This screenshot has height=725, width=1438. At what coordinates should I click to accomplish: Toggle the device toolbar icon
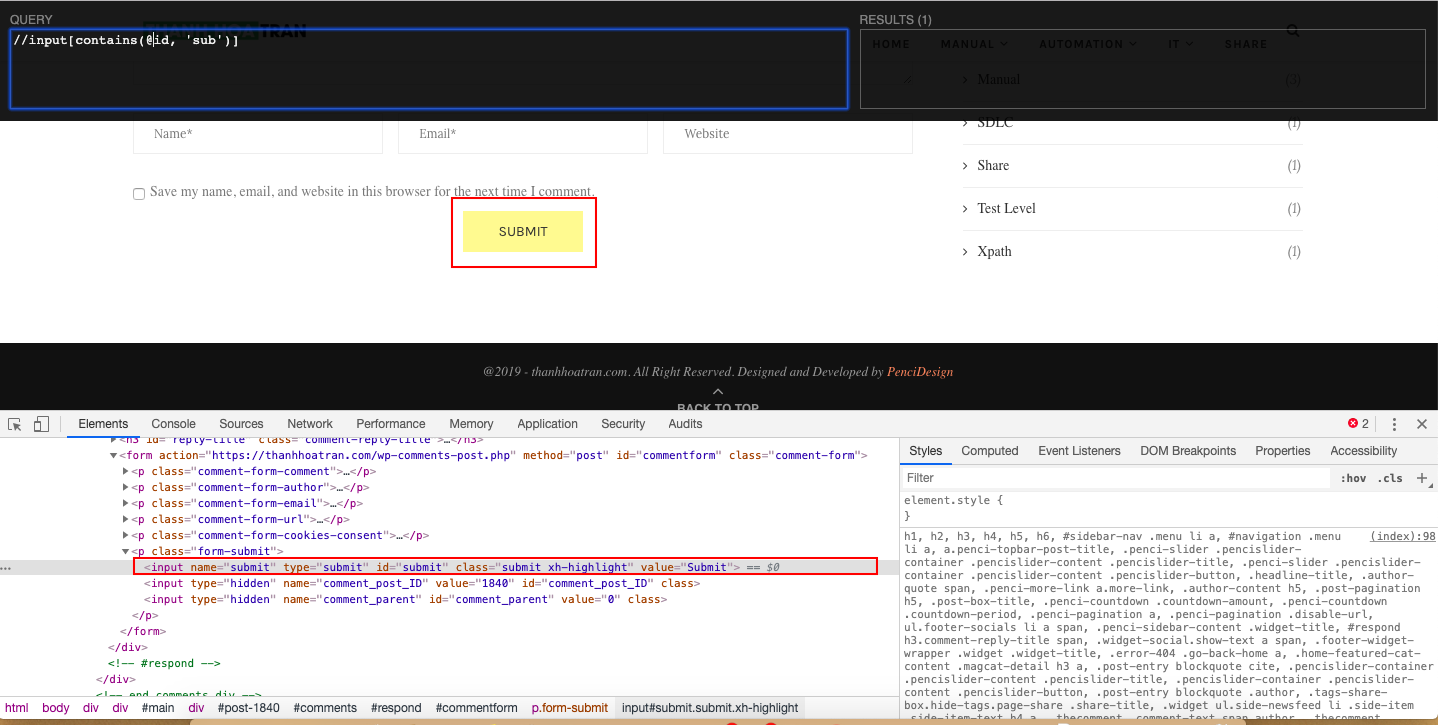coord(42,424)
